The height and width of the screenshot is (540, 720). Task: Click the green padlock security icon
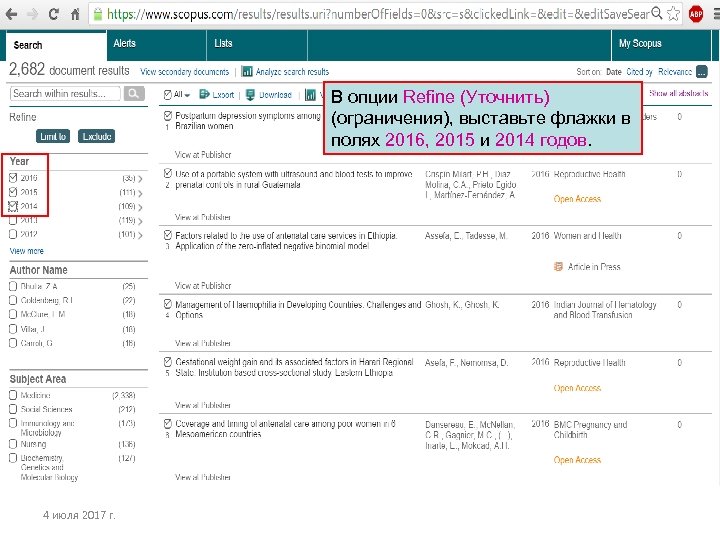pos(97,14)
